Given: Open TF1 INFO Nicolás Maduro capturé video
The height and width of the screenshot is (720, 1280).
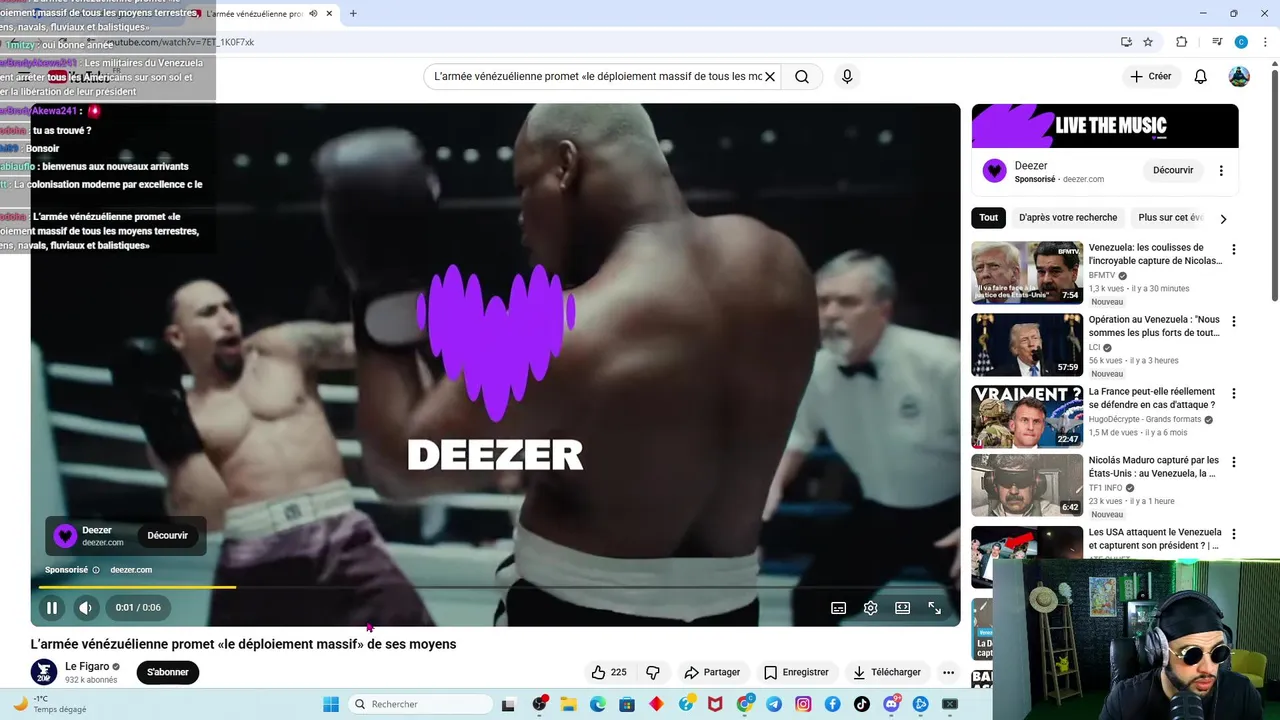Looking at the screenshot, I should point(1027,485).
